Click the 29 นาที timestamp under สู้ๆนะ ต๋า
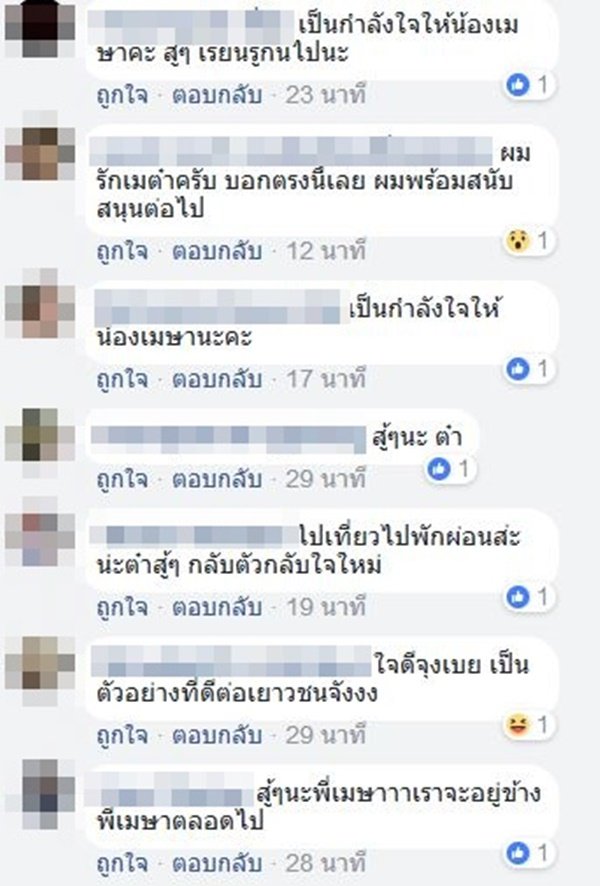Image resolution: width=600 pixels, height=886 pixels. point(325,479)
